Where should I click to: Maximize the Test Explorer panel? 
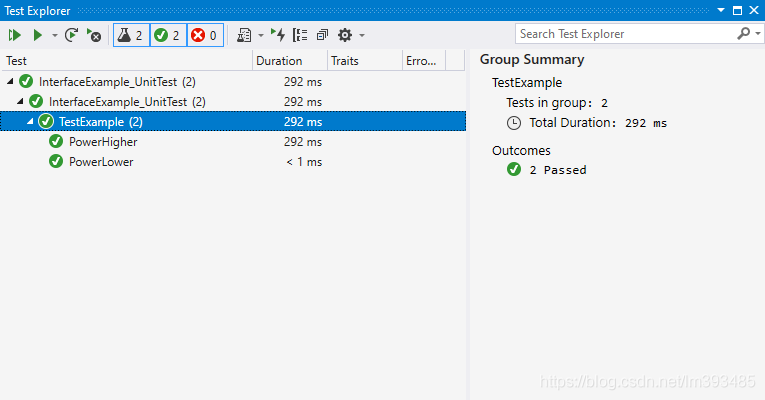[x=738, y=10]
